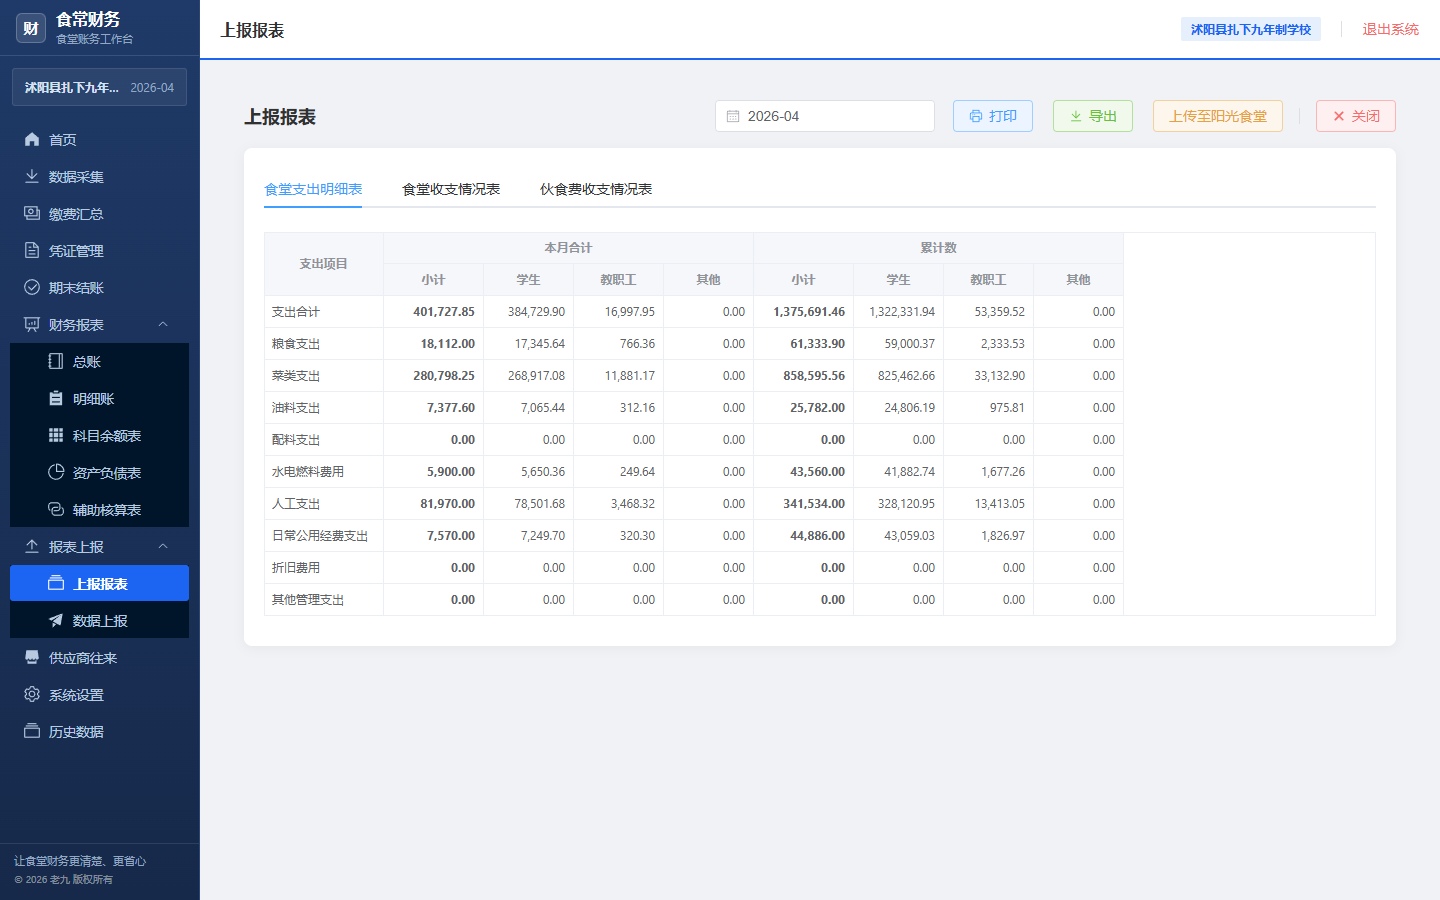Click value 401,727.85 in table
This screenshot has width=1440, height=900.
[x=444, y=312]
